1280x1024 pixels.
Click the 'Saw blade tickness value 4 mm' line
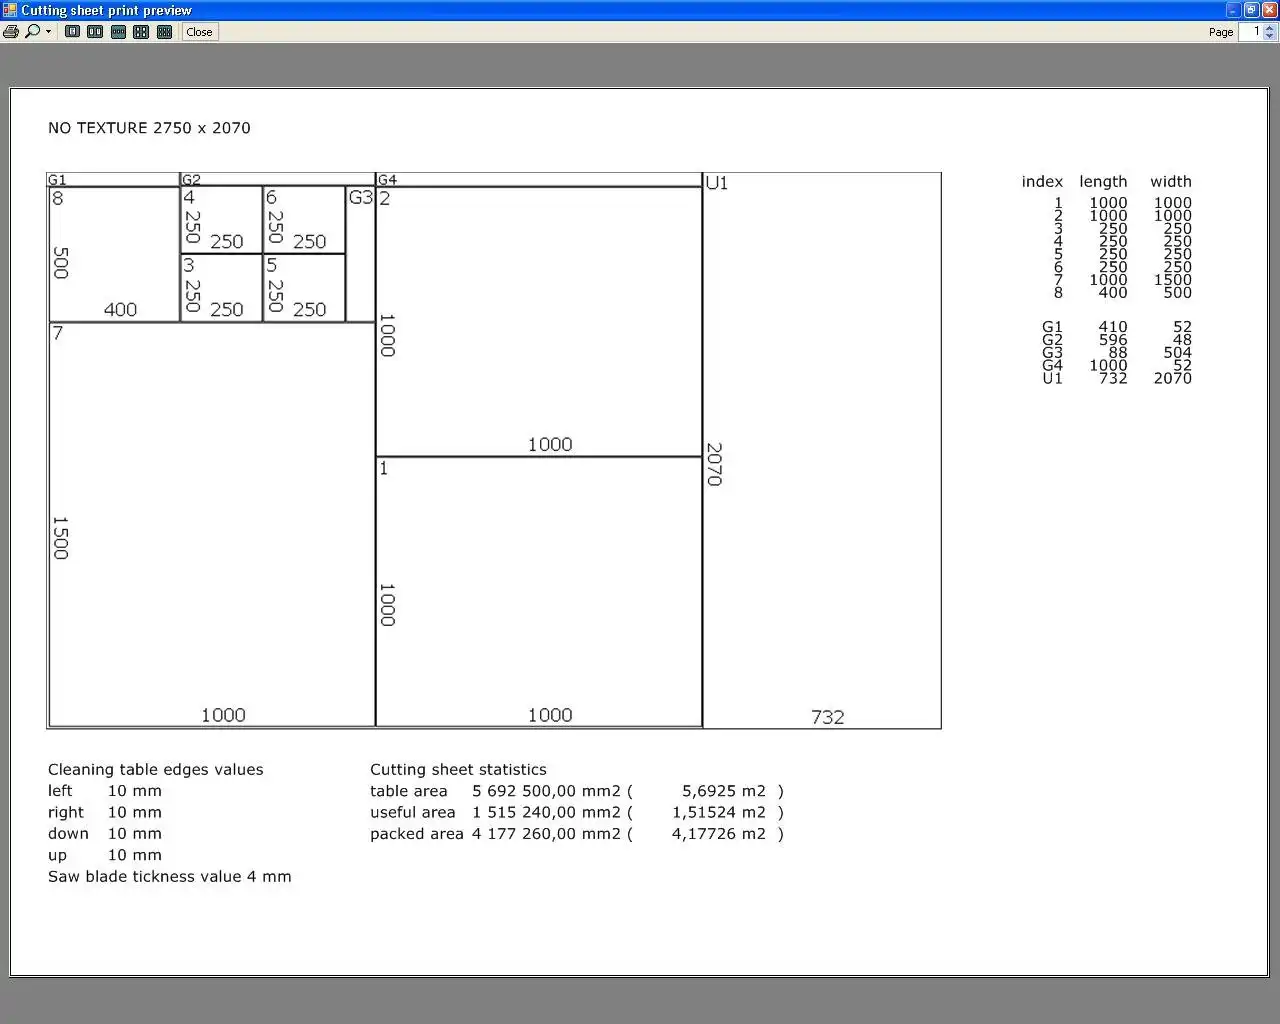click(x=170, y=877)
